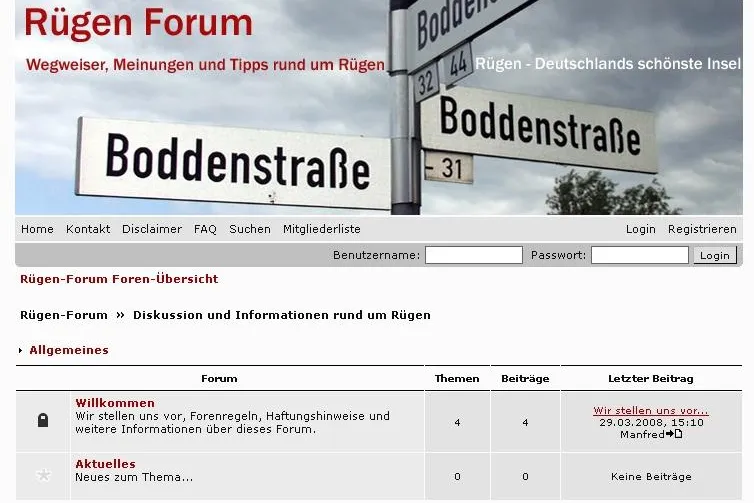
Task: Click the 'Passwort:' label
Action: point(559,255)
